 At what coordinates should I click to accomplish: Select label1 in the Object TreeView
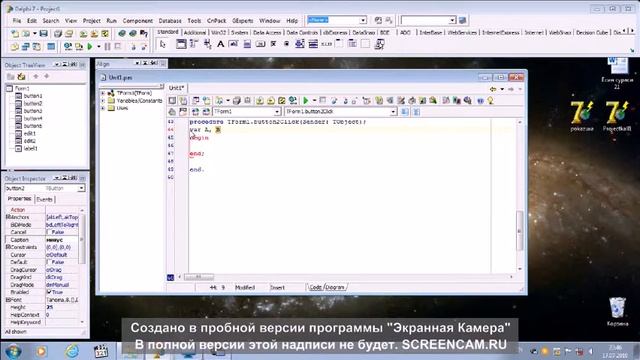[x=31, y=149]
